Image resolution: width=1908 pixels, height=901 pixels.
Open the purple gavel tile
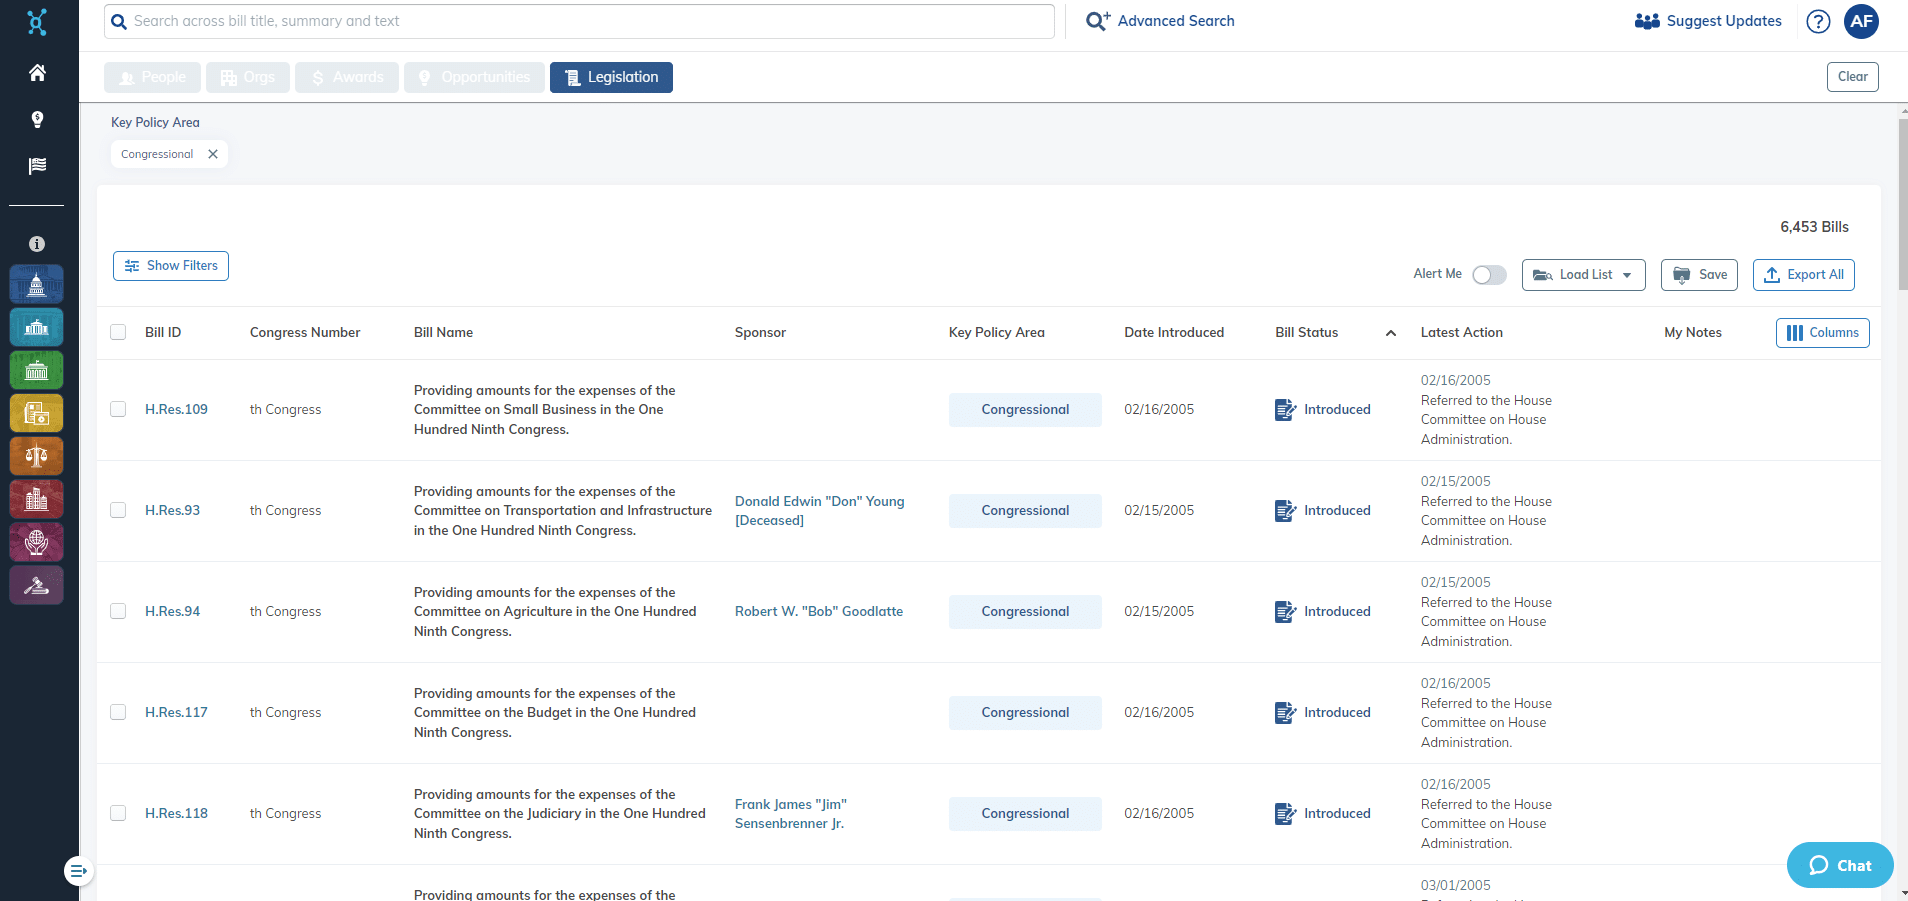[37, 586]
